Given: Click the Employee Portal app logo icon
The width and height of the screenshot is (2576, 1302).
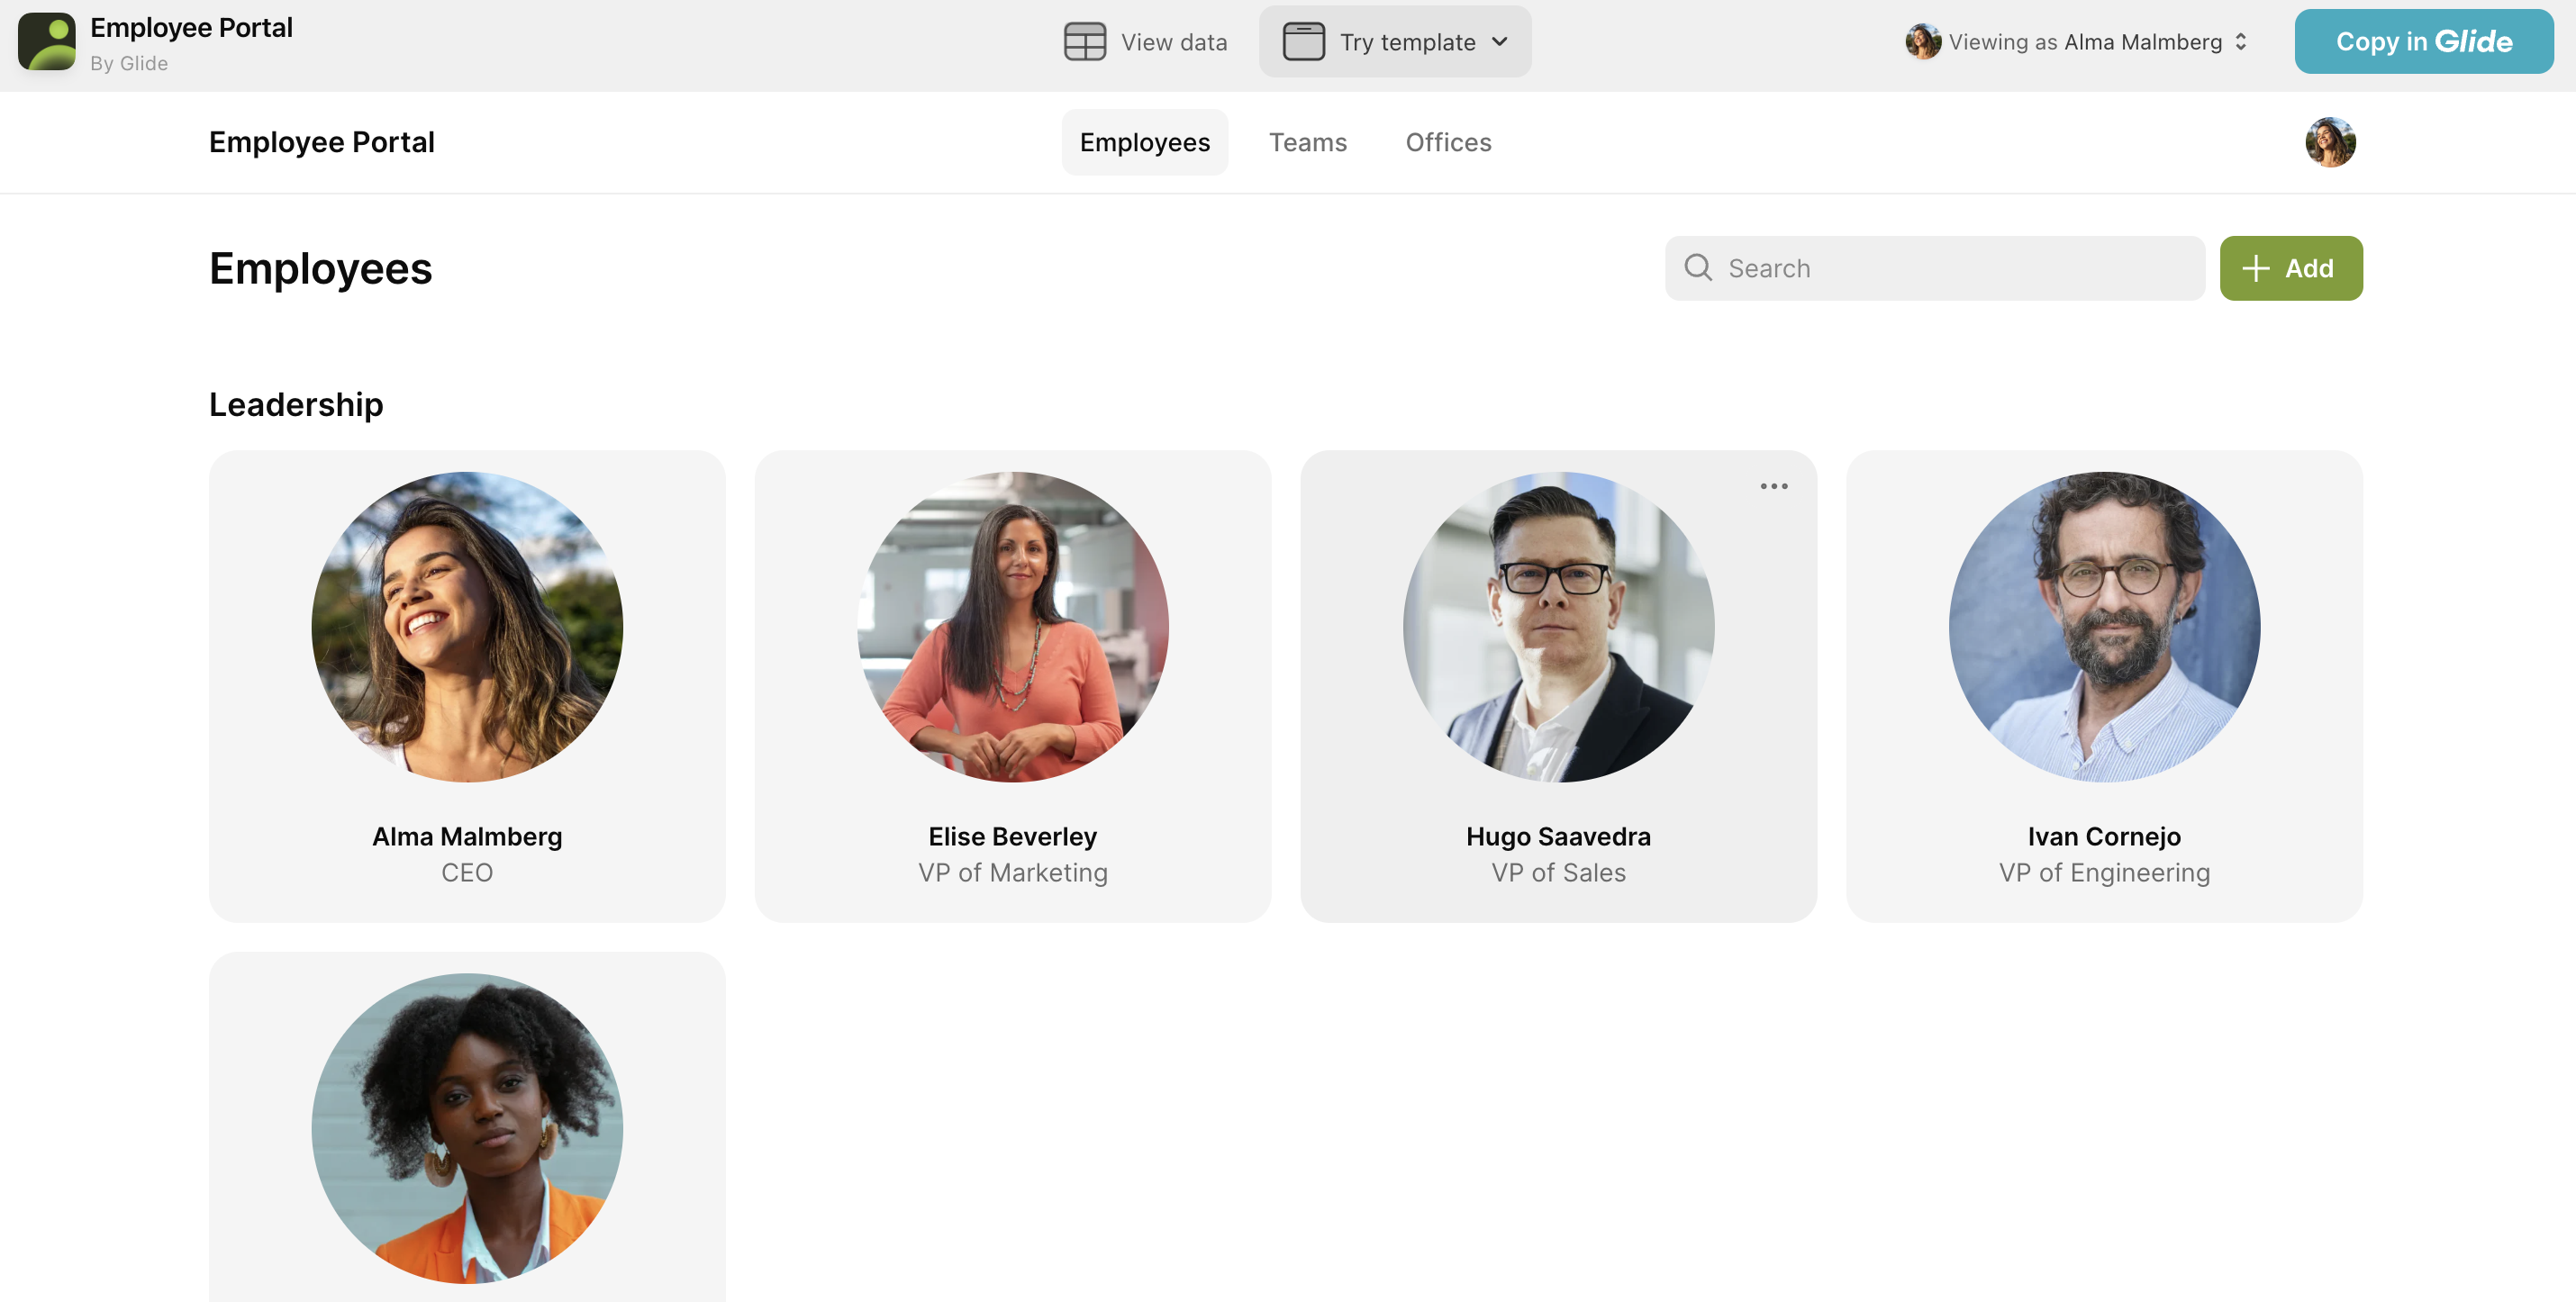Looking at the screenshot, I should pyautogui.click(x=47, y=42).
